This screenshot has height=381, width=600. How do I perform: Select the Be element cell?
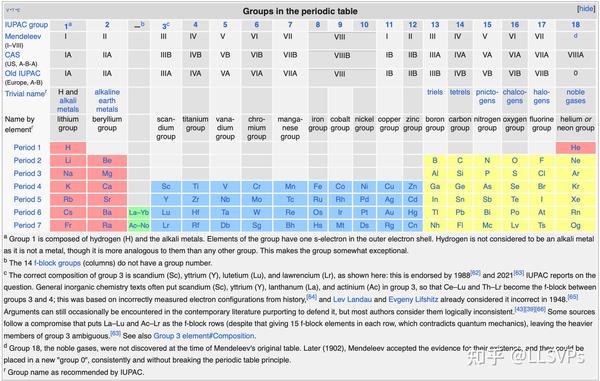(107, 160)
